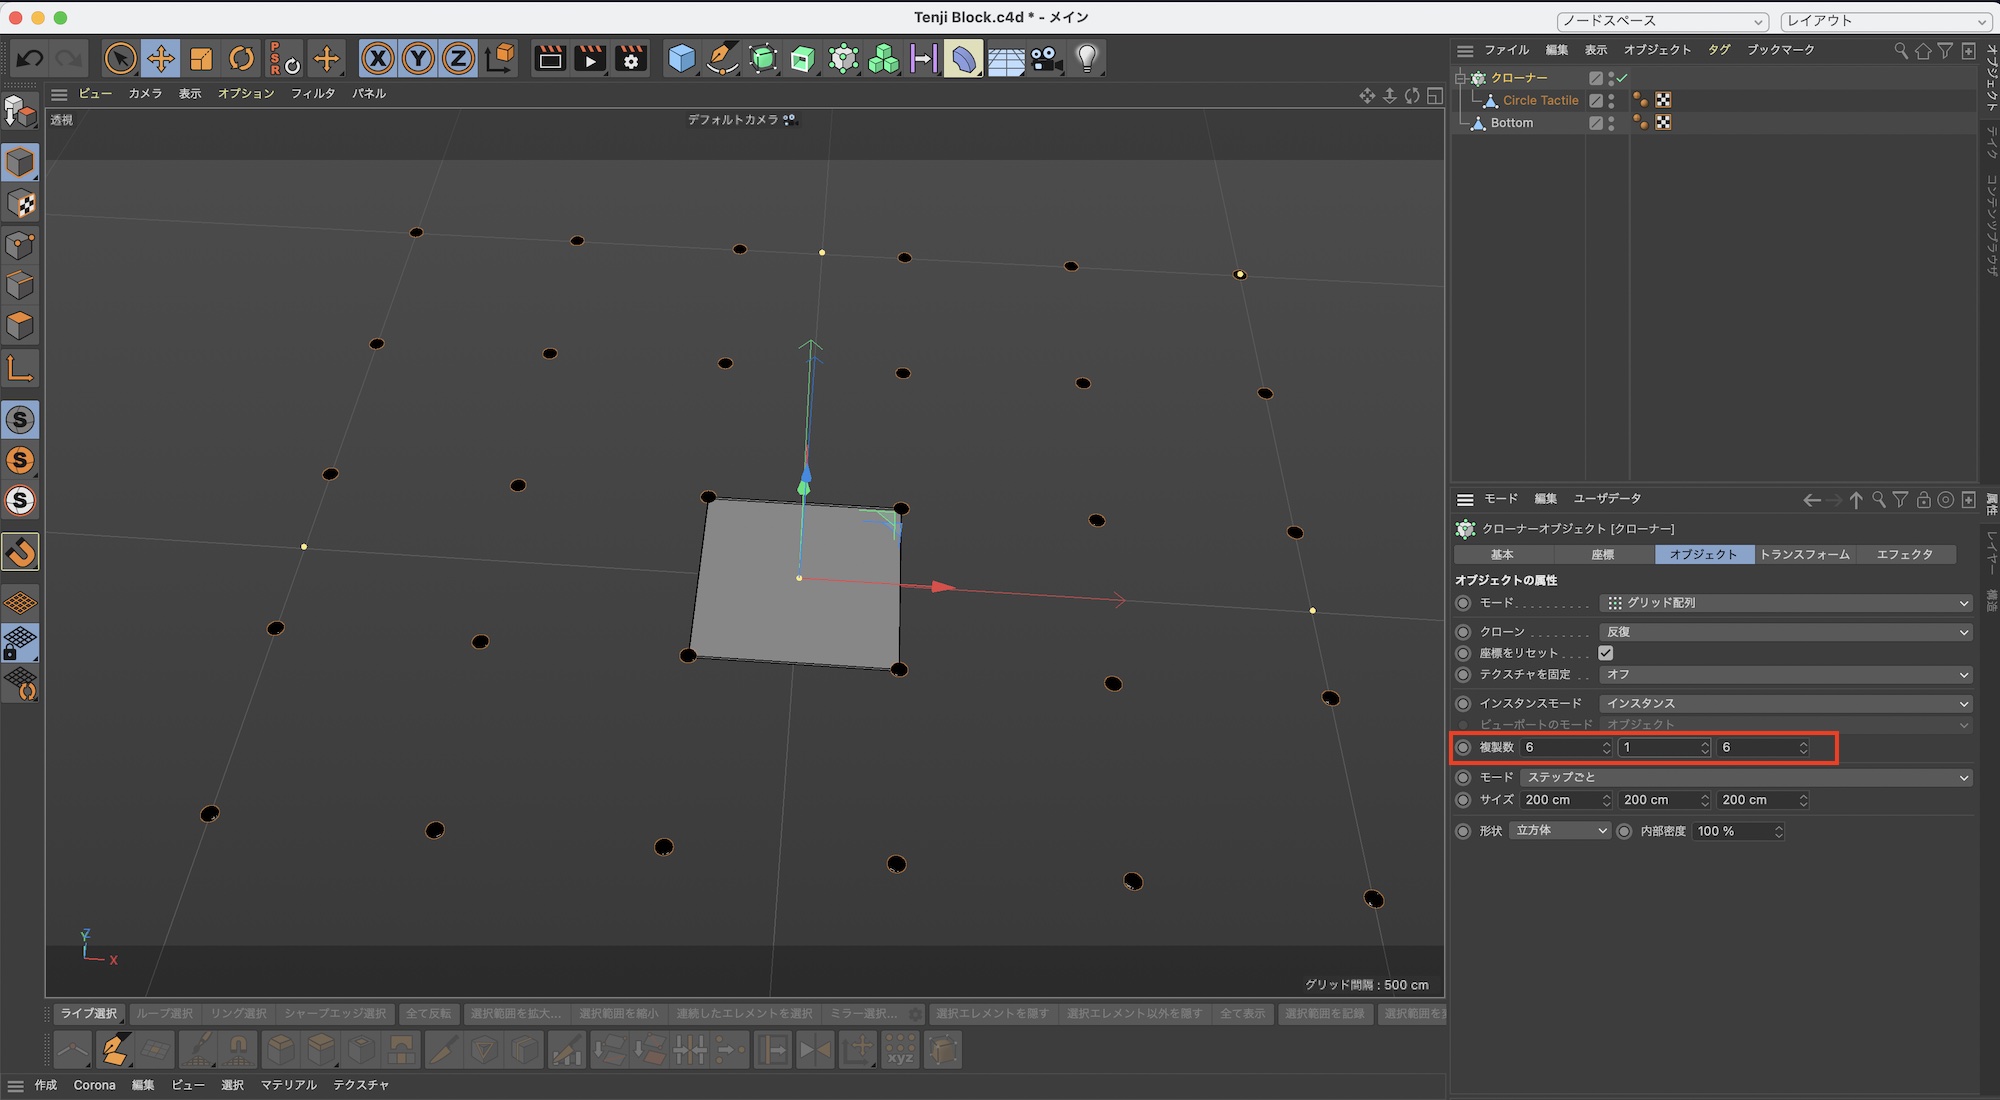This screenshot has width=2000, height=1100.
Task: Select the Rotate tool
Action: coord(241,59)
